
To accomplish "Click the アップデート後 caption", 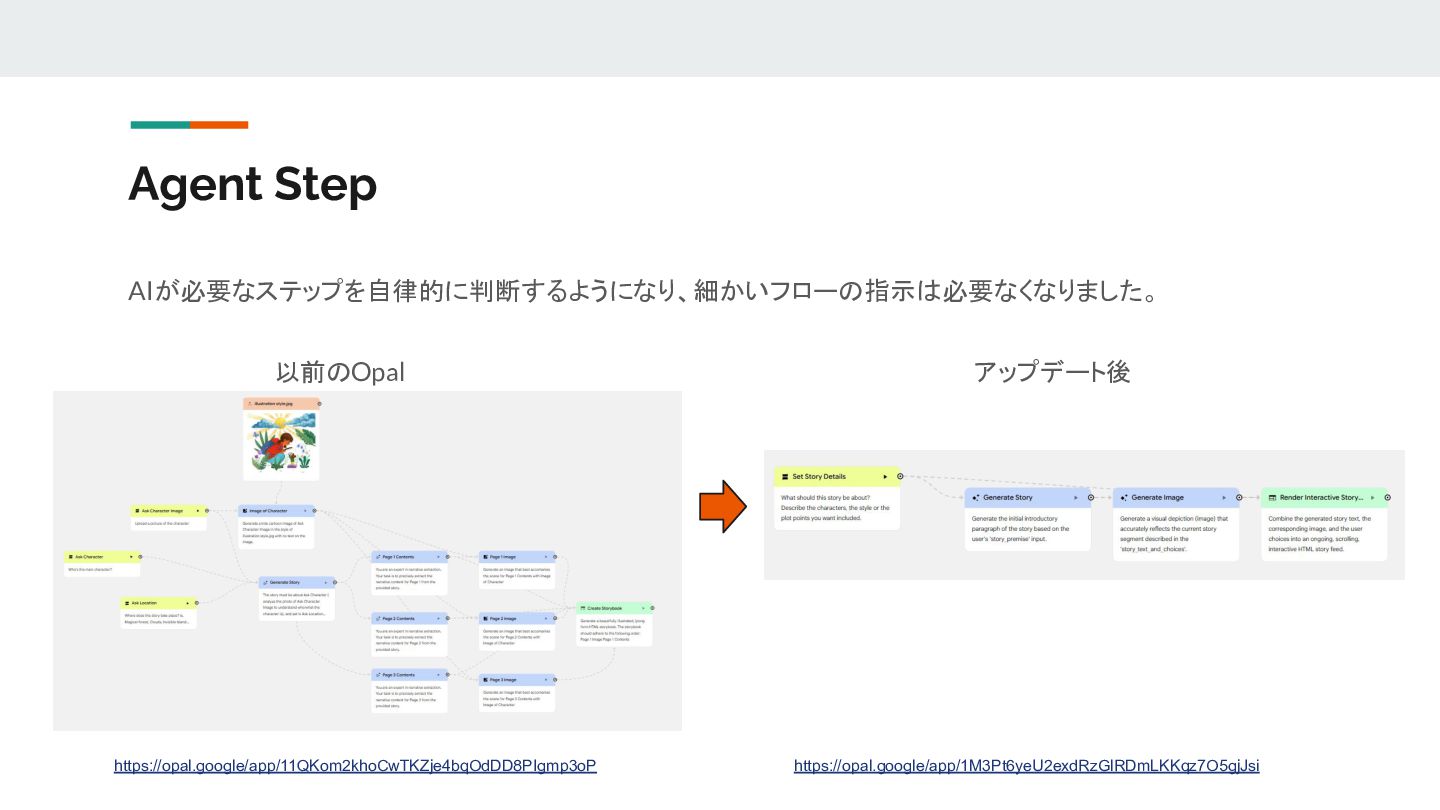I will pyautogui.click(x=1052, y=372).
